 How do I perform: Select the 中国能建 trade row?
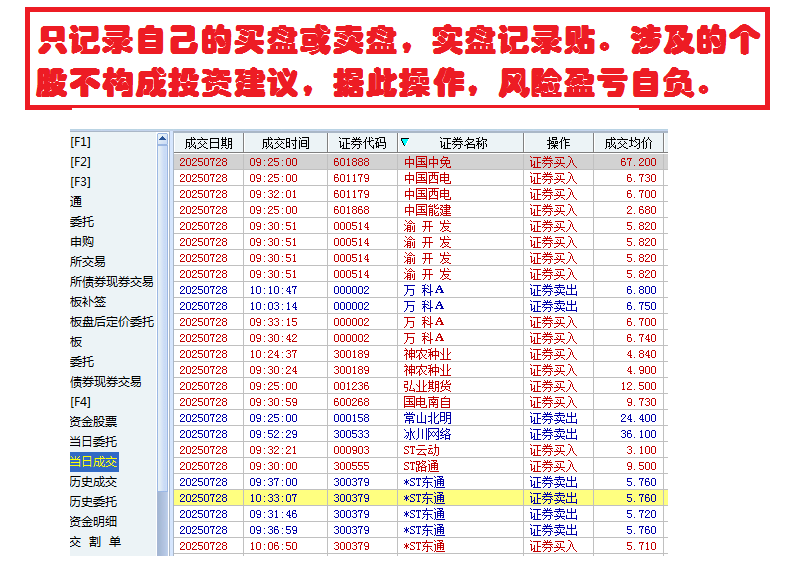tap(420, 210)
